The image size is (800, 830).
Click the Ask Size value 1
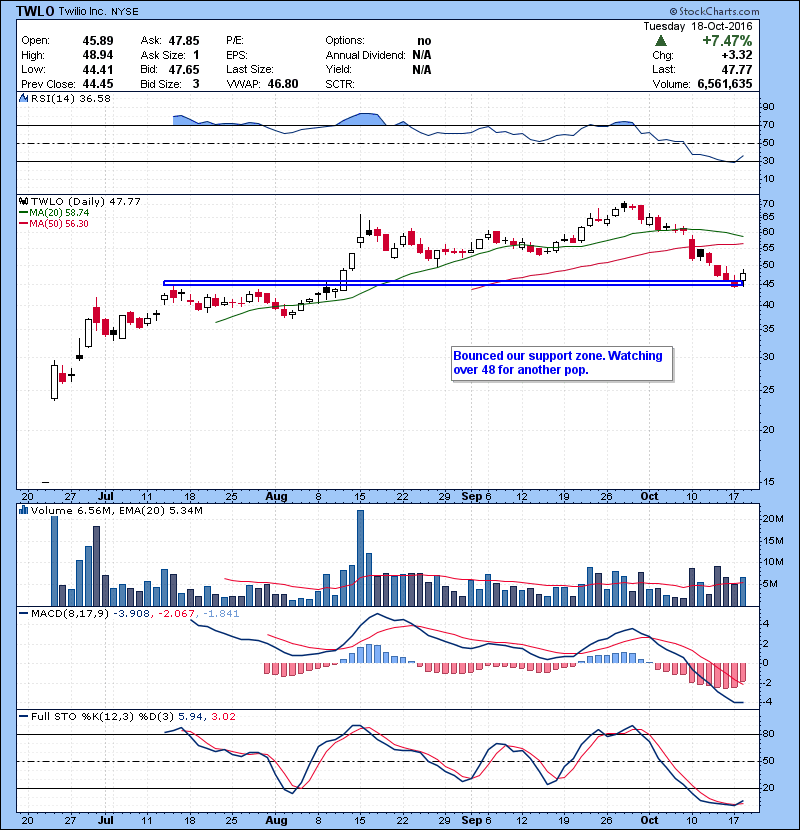pos(196,55)
